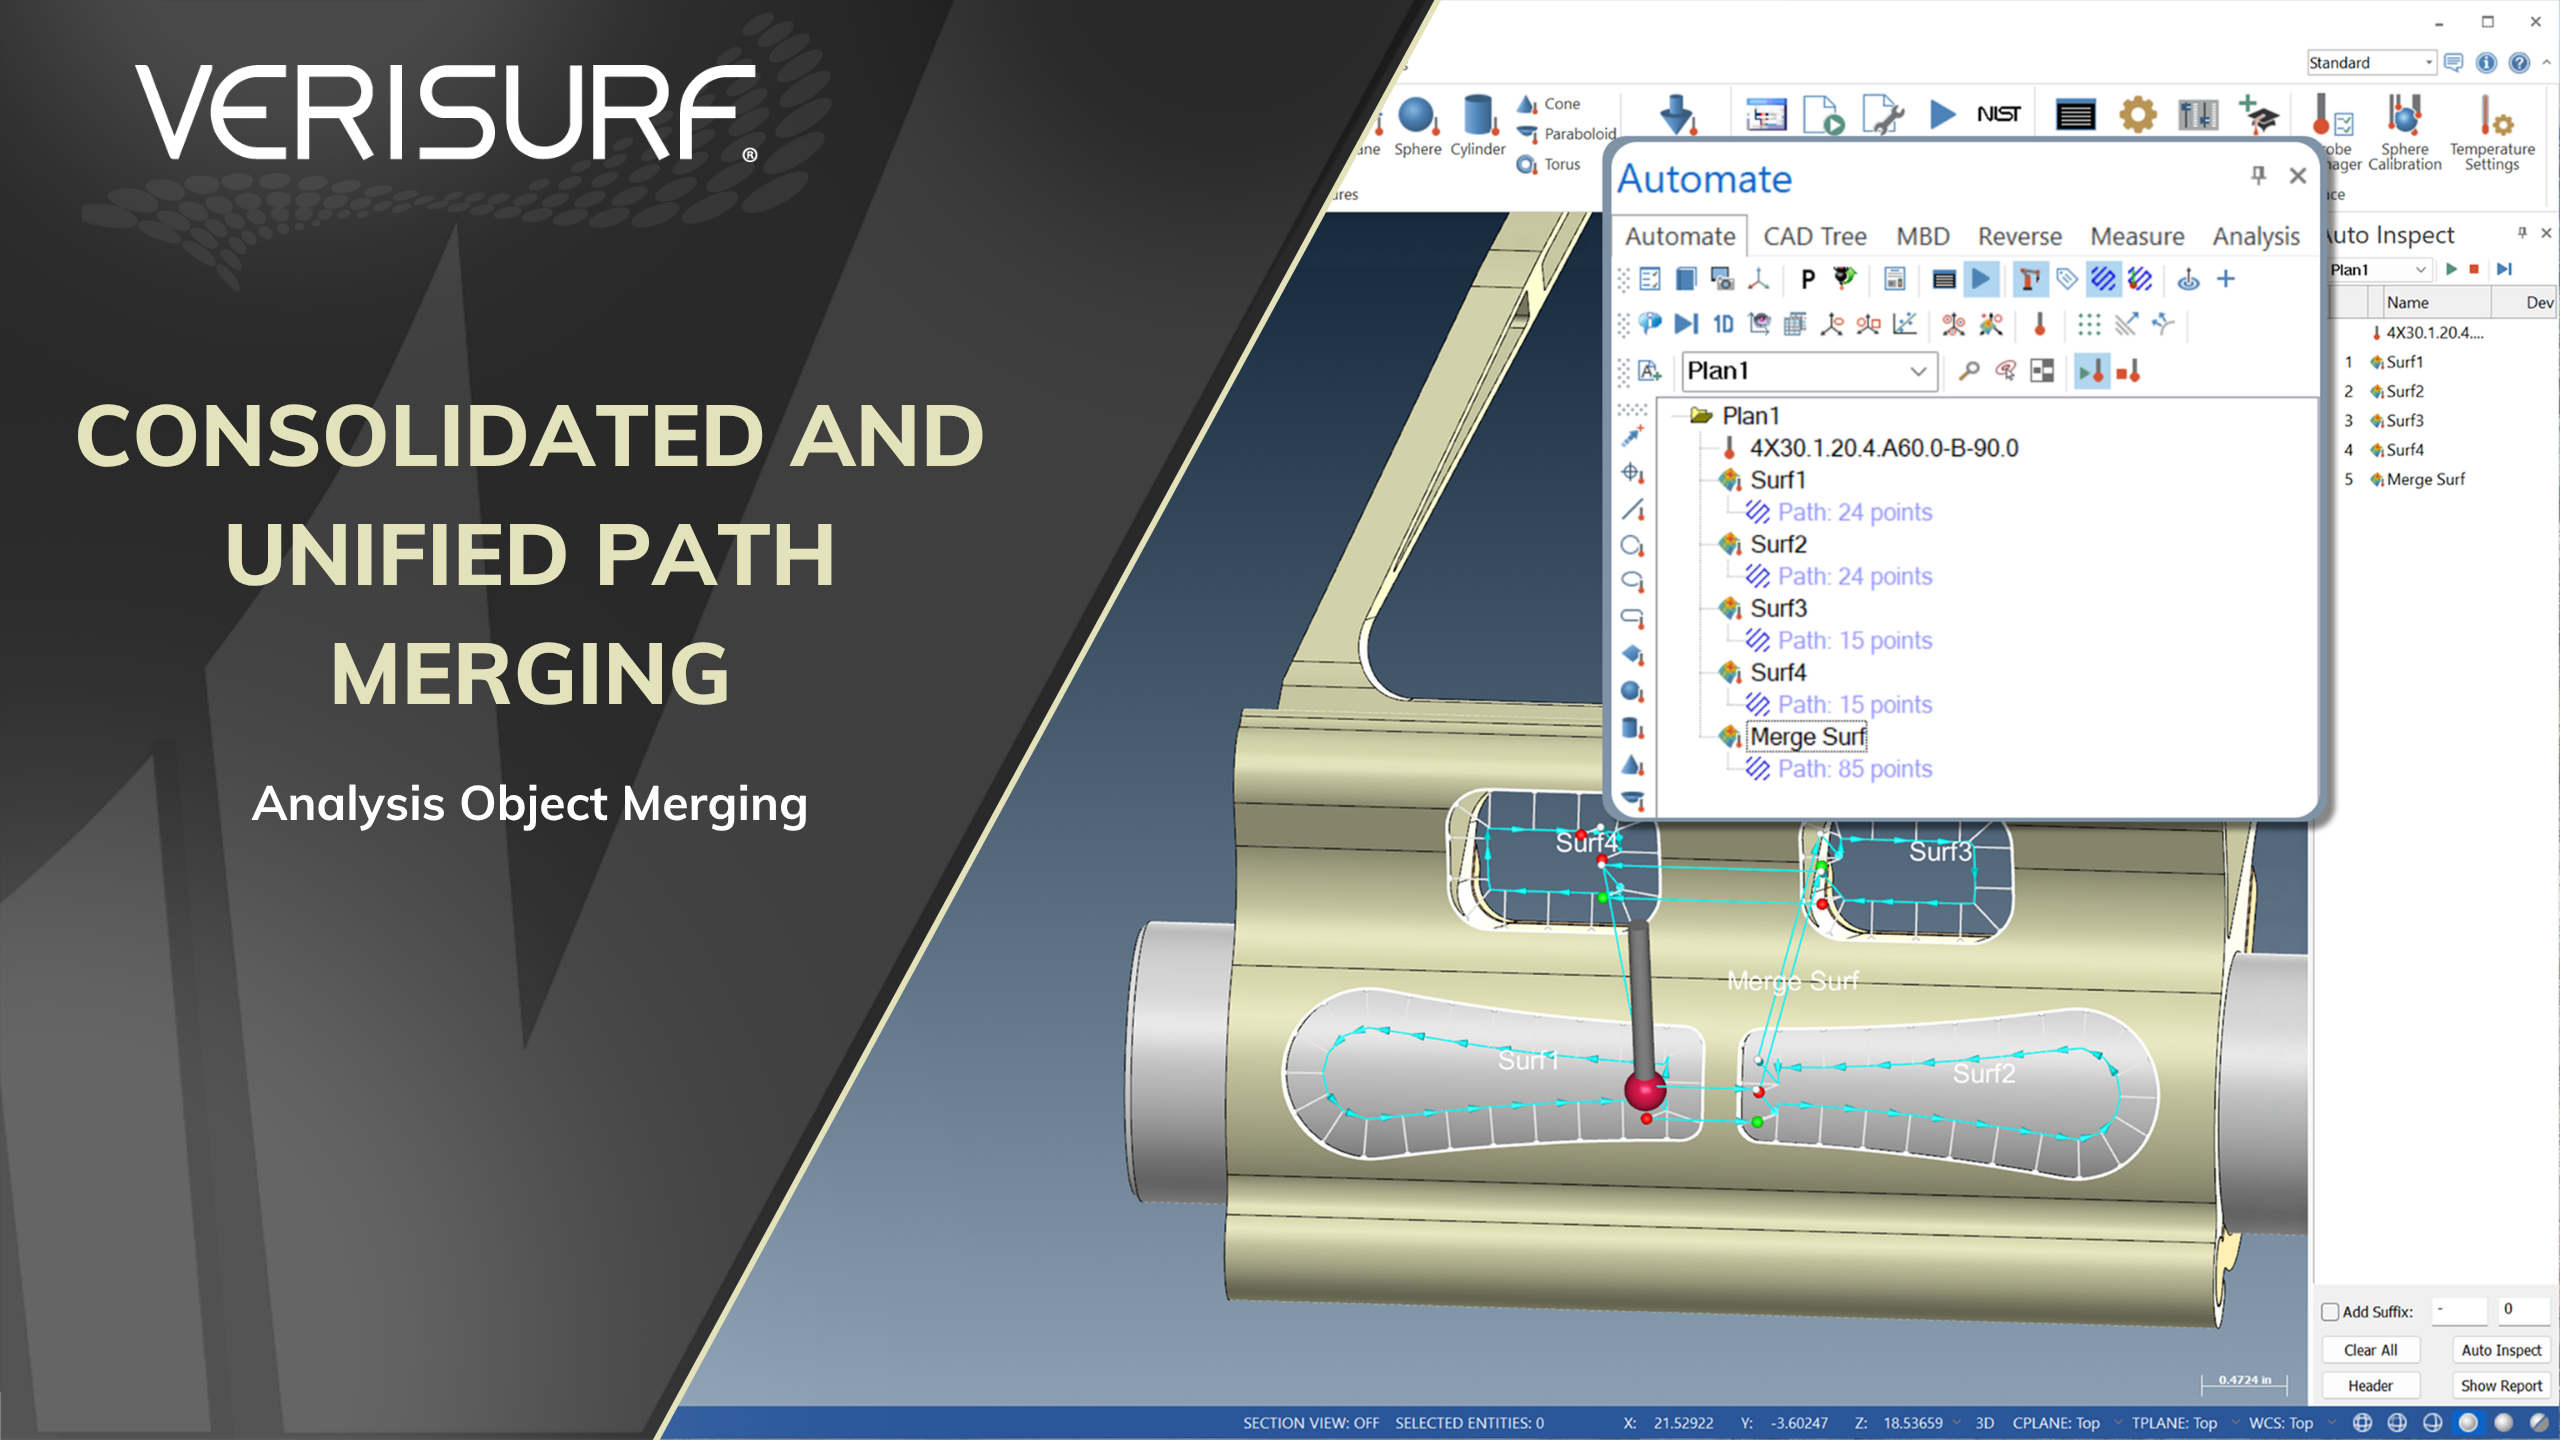Click the bold P icon in Automate toolbar
Image resolution: width=2560 pixels, height=1440 pixels.
[x=1808, y=279]
